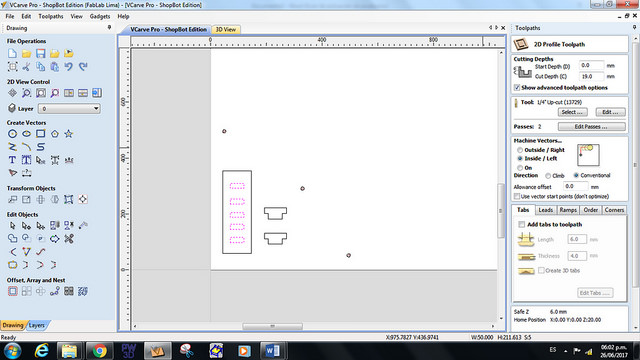Viewport: 640px width, 360px height.
Task: Select the Draw Ellipse tool
Action: [x=27, y=134]
